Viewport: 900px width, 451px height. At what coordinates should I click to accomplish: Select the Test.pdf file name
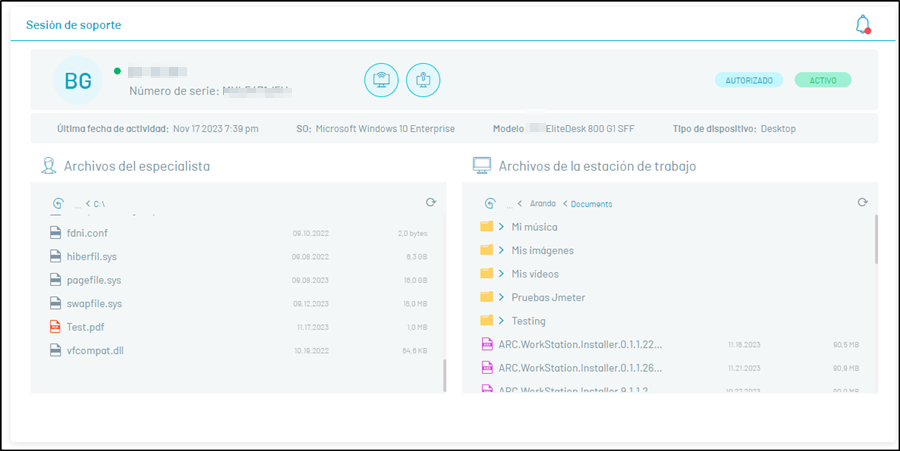85,327
